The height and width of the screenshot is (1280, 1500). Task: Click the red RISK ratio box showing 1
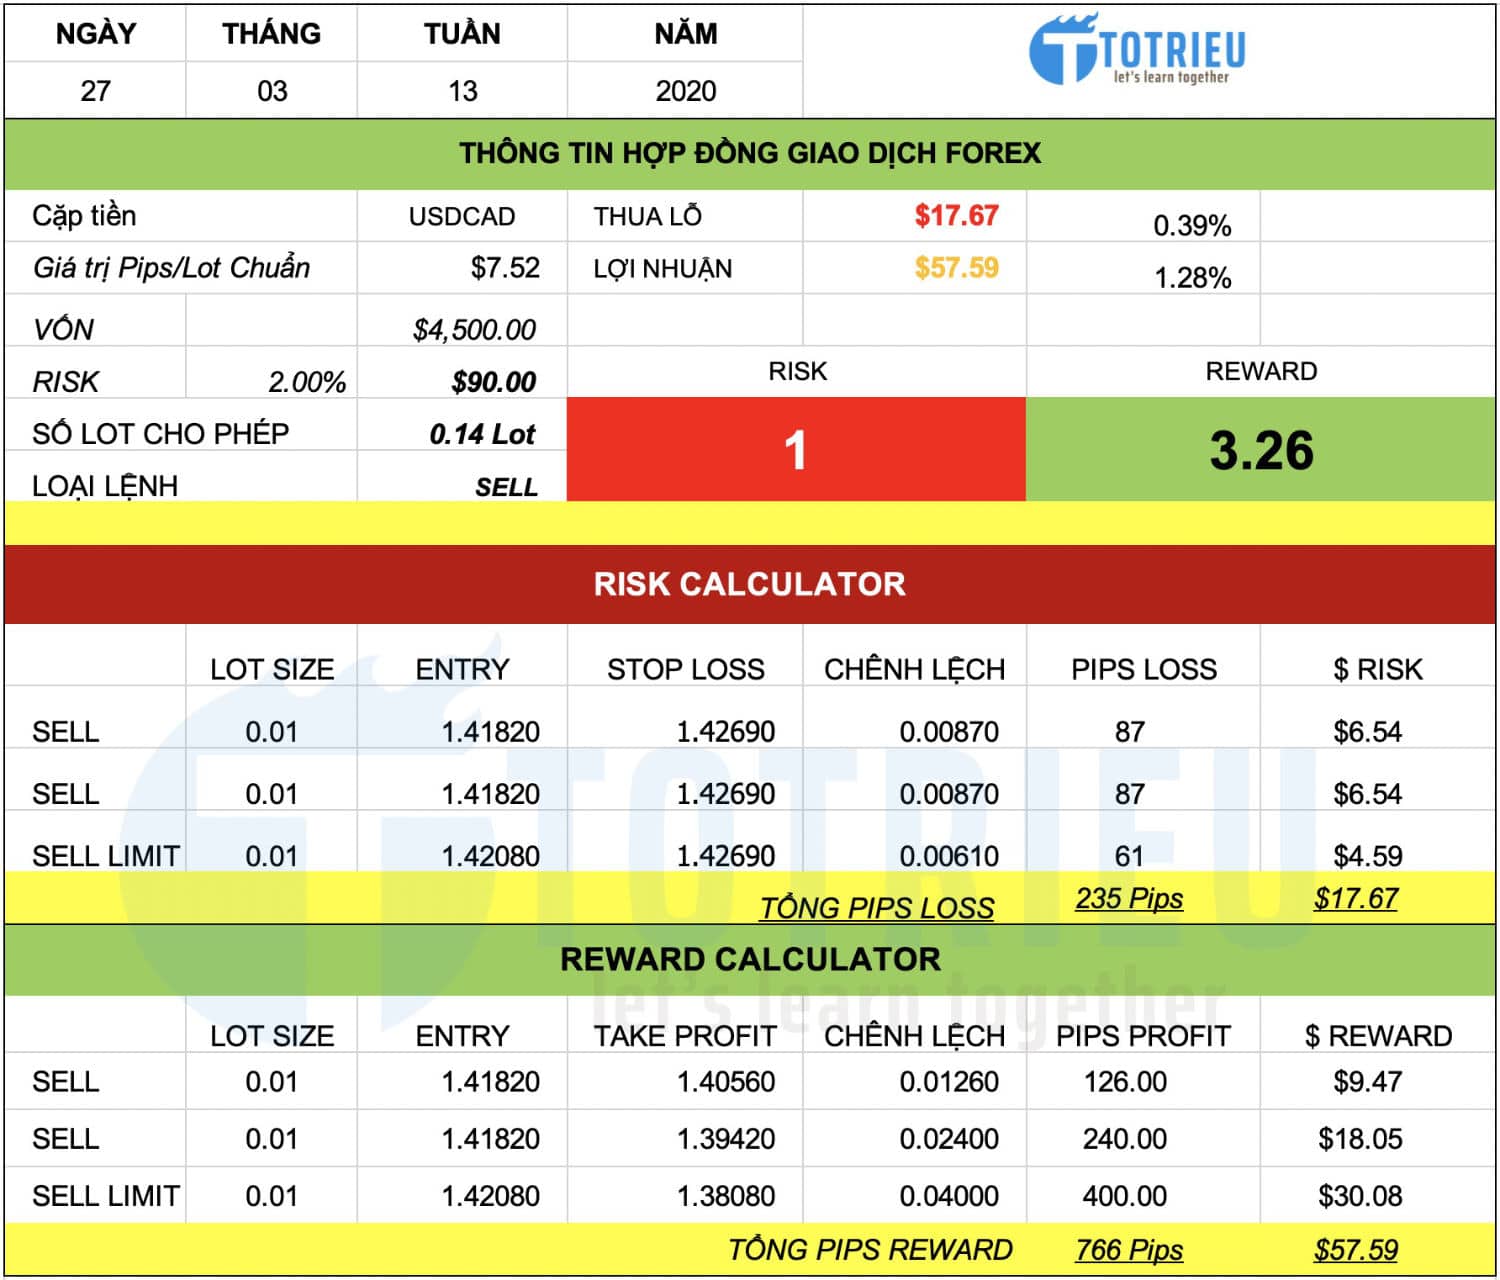[796, 450]
